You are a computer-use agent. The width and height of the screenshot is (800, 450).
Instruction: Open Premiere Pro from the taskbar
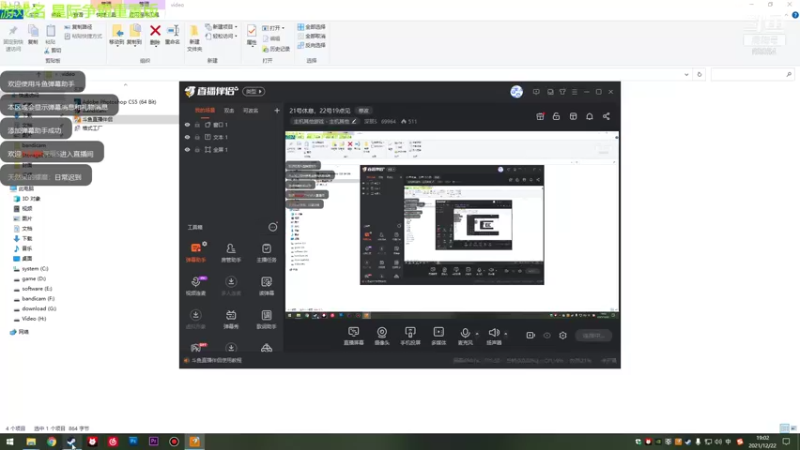click(x=154, y=442)
